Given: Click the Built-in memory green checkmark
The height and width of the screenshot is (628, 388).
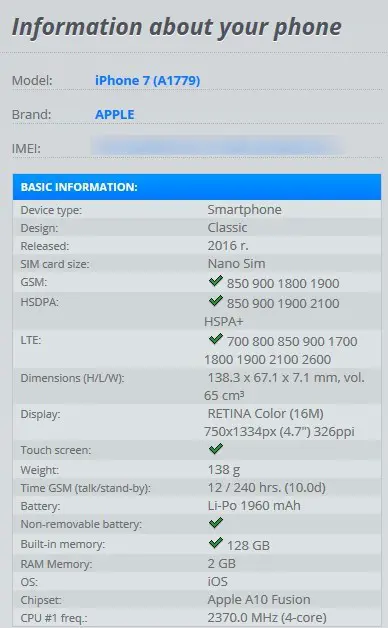Looking at the screenshot, I should 215,543.
